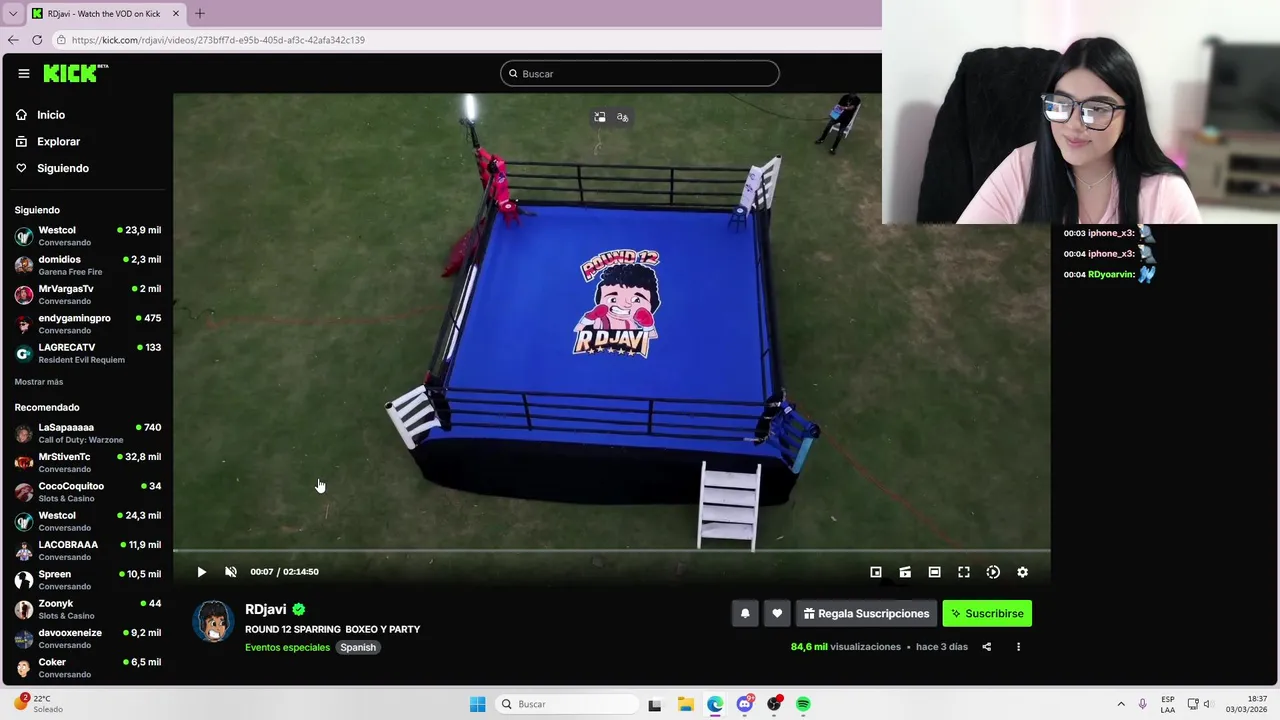
Task: Toggle theater mode in player
Action: [934, 572]
